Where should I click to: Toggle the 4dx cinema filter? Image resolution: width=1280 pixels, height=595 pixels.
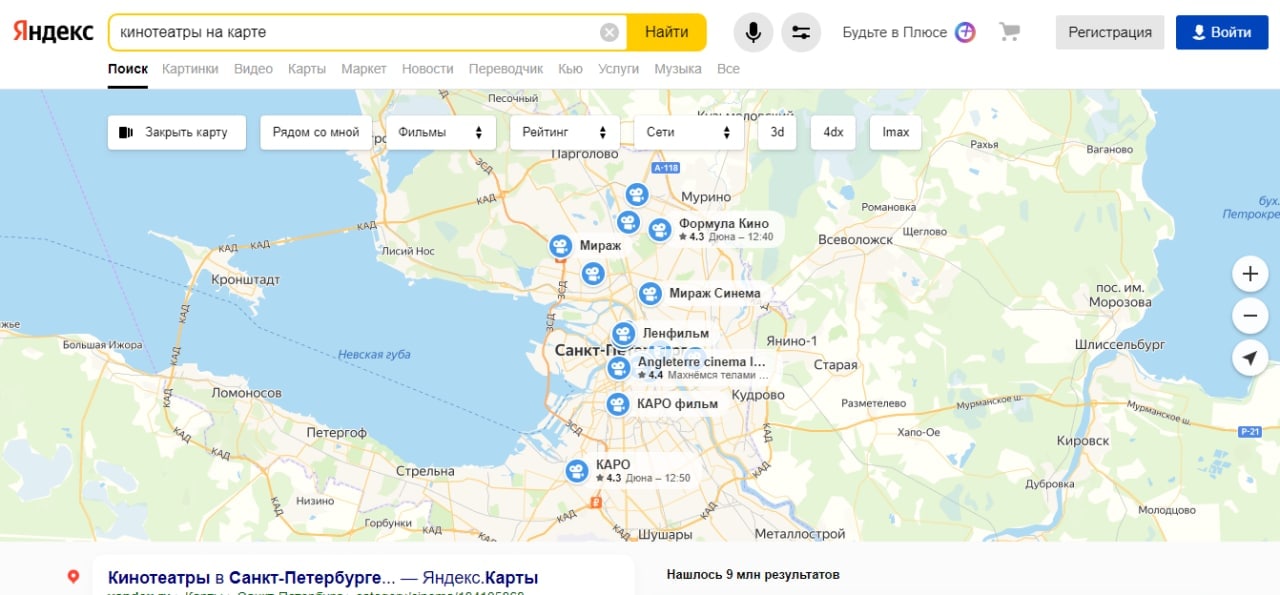833,132
